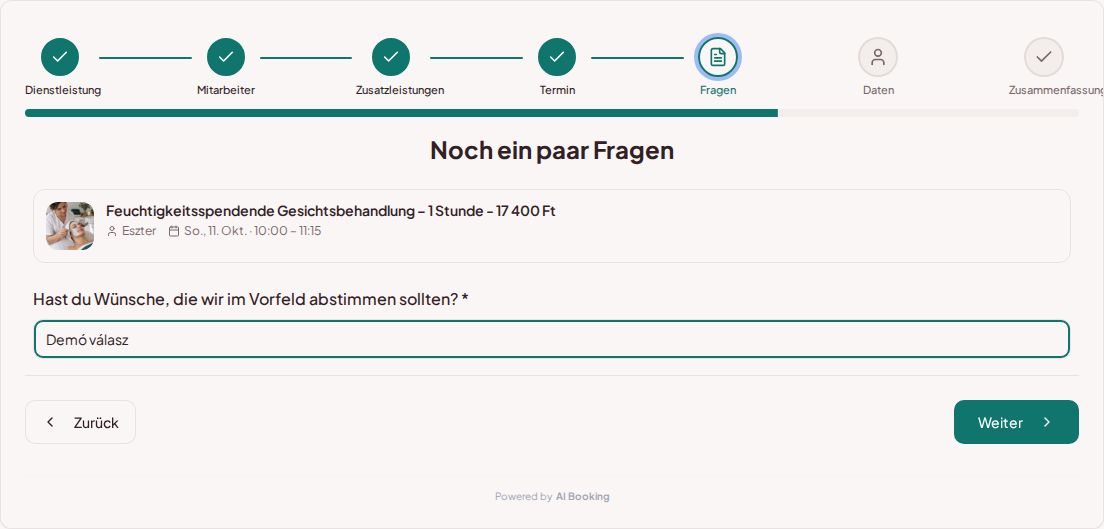Click the Zusatzleistungen step label
The image size is (1104, 529).
400,90
